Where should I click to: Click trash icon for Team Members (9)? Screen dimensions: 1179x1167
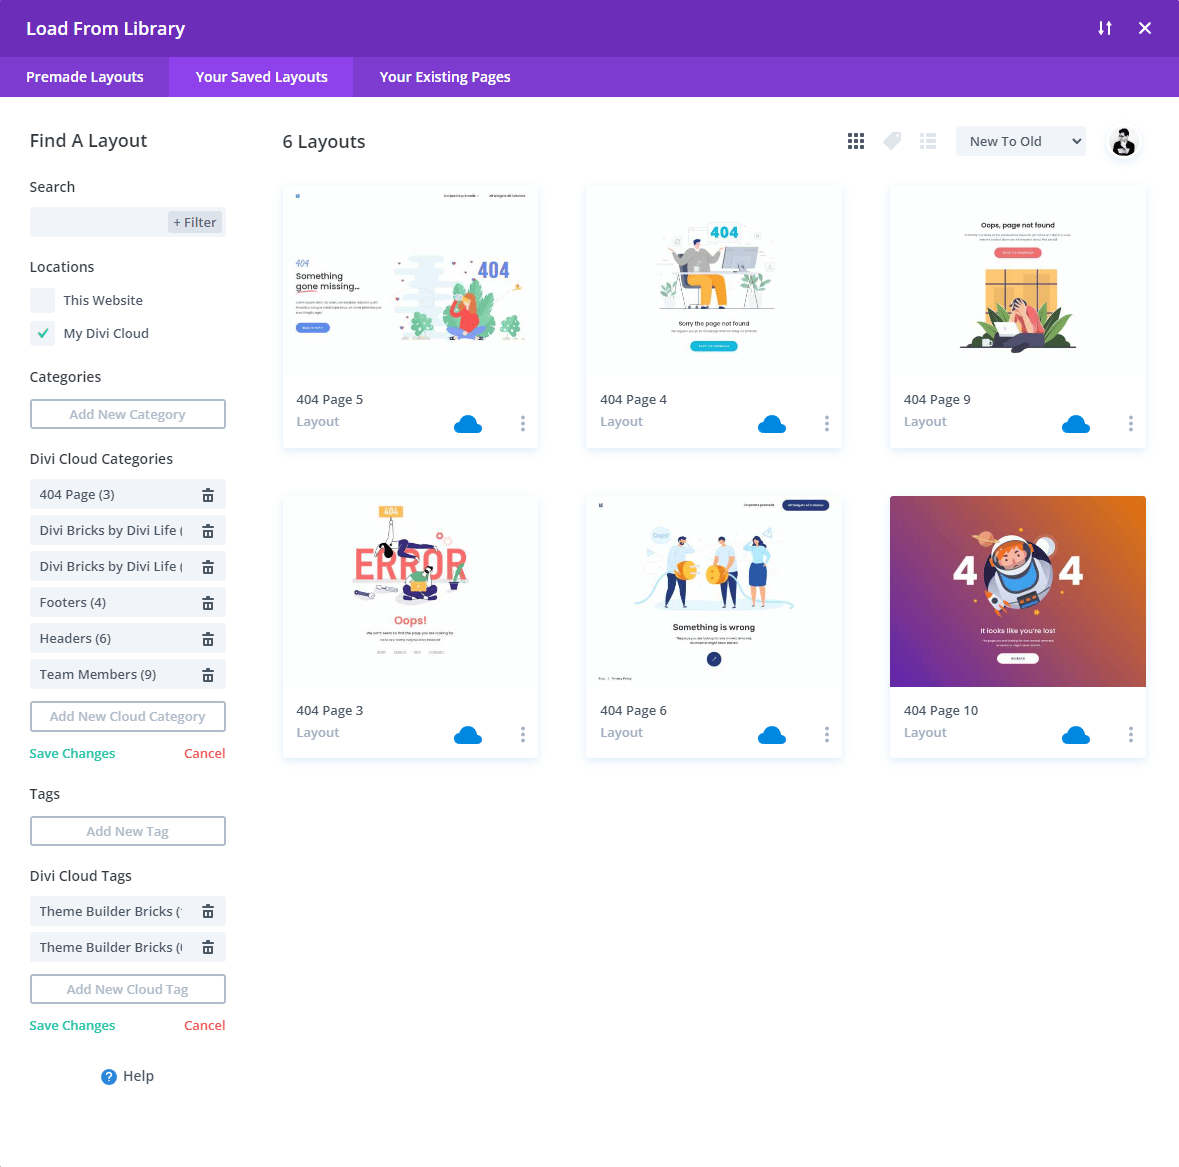[x=208, y=675]
